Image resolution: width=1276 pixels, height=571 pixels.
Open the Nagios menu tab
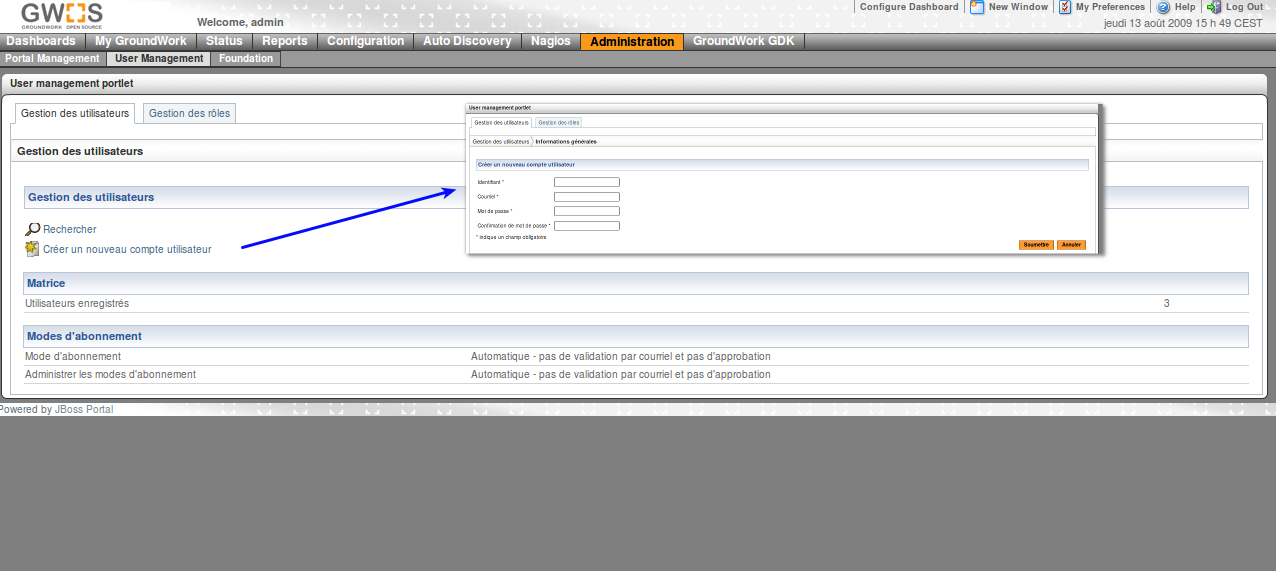coord(551,42)
